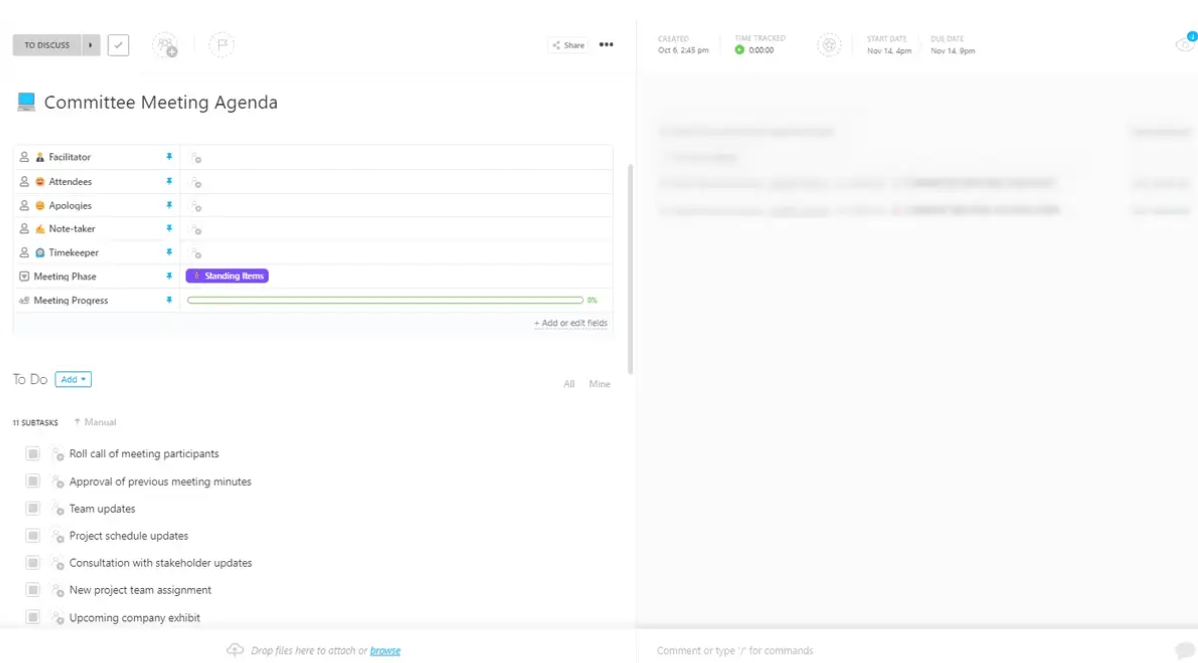The image size is (1198, 663).
Task: Assign user to Roll call subtask
Action: click(57, 454)
